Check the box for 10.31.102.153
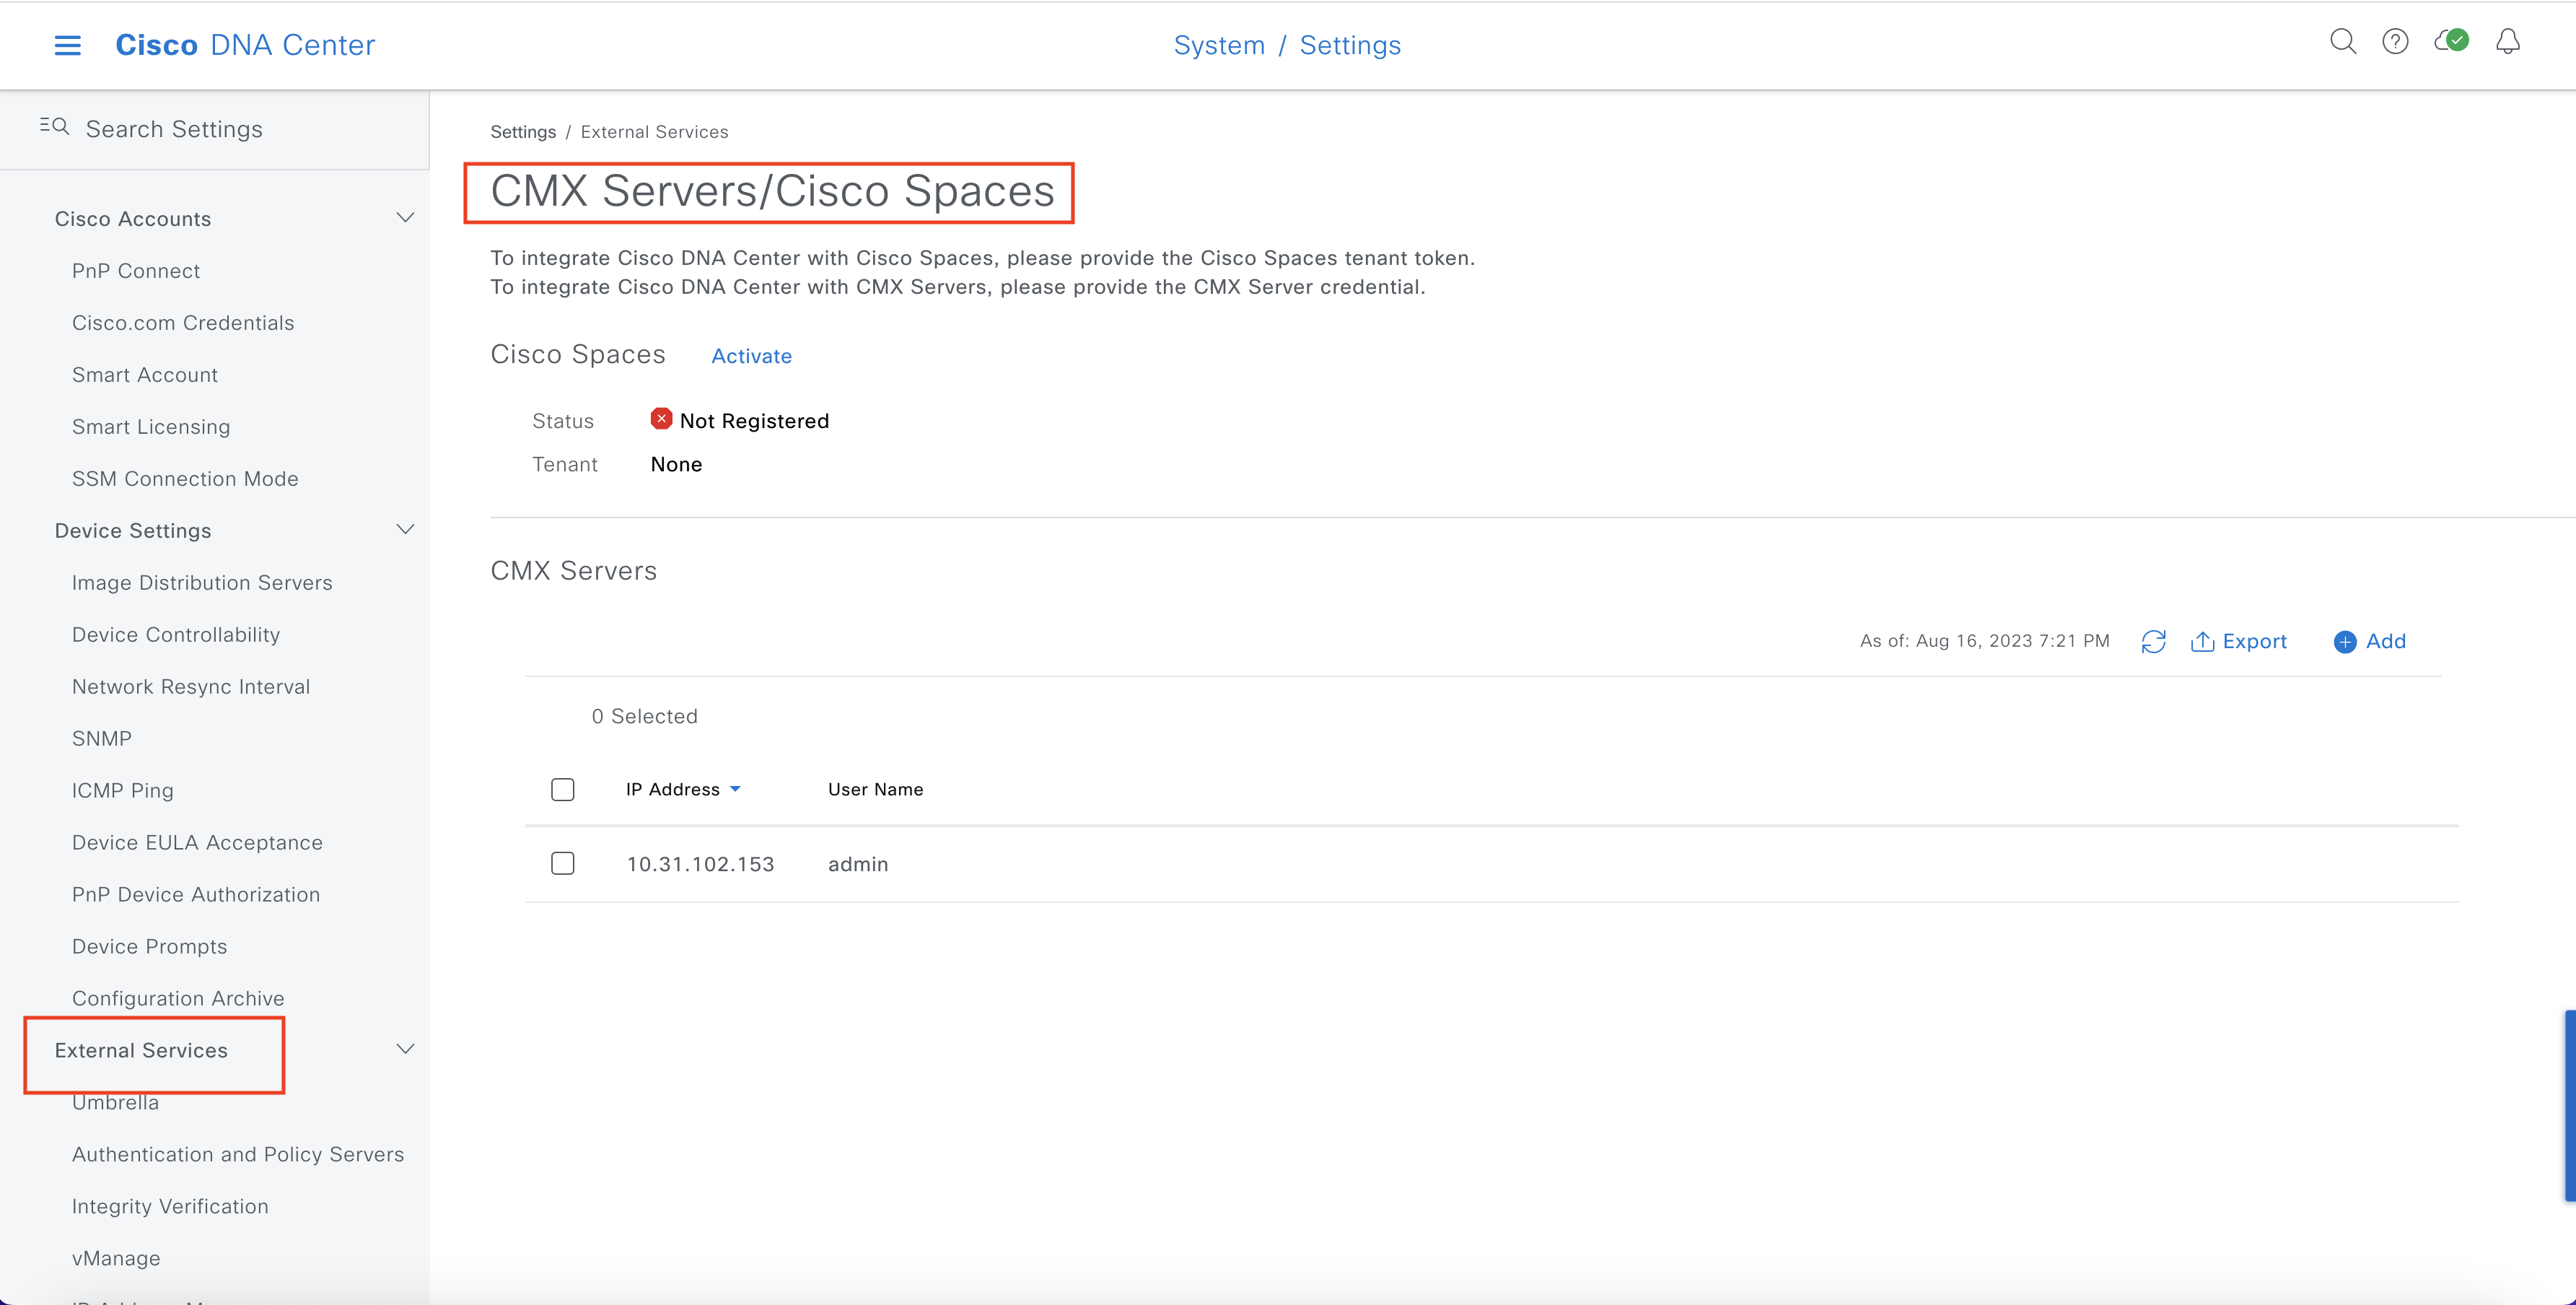The width and height of the screenshot is (2576, 1305). tap(563, 864)
